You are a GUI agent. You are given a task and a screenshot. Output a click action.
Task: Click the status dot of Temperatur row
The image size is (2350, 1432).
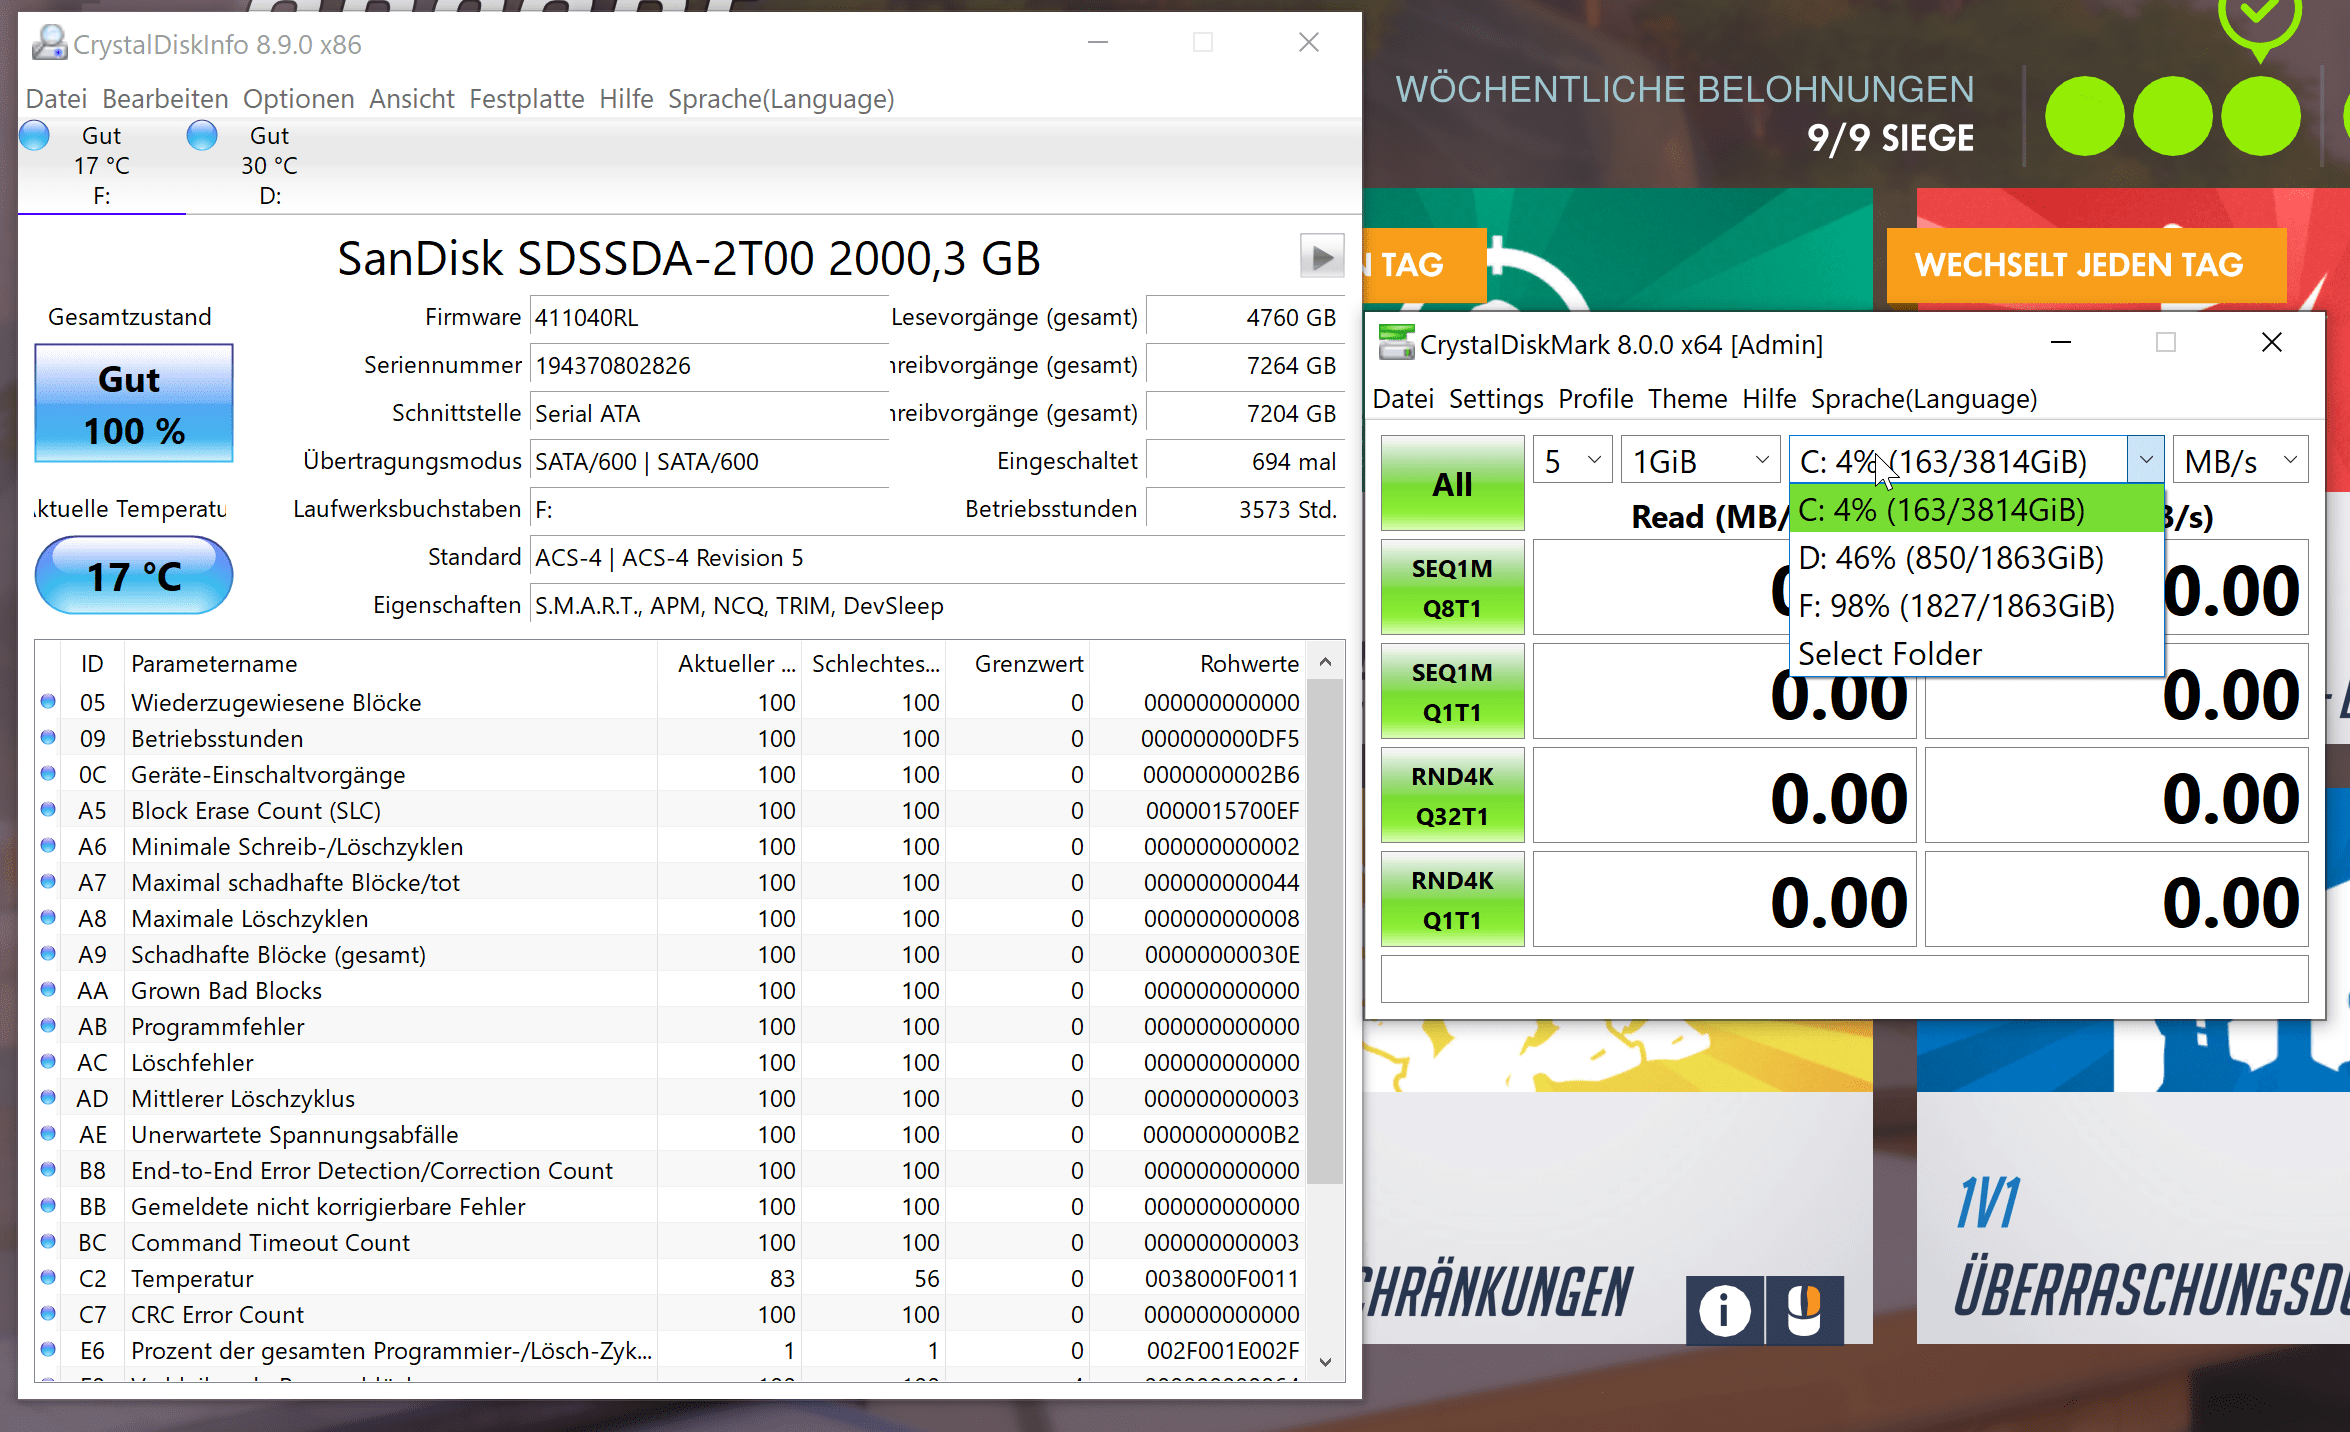click(x=48, y=1277)
